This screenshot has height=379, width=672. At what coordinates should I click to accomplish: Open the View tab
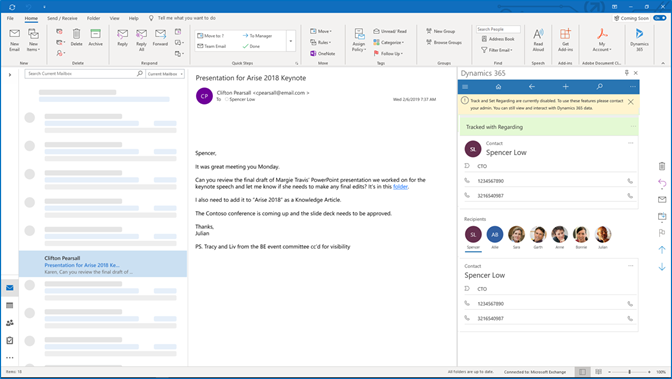coord(114,18)
